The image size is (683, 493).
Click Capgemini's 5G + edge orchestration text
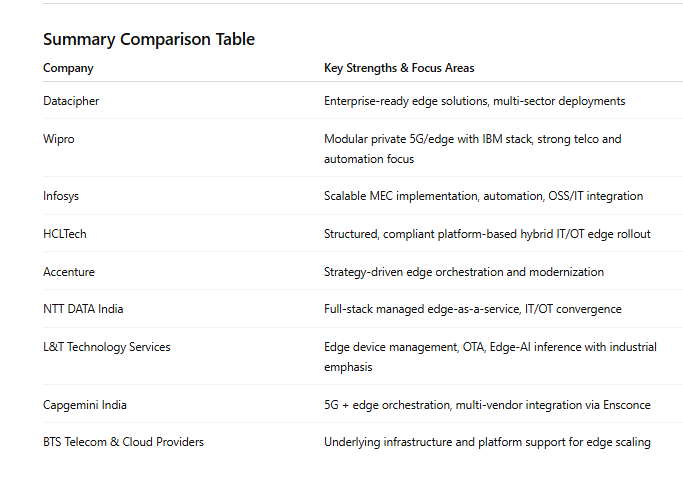click(x=487, y=405)
